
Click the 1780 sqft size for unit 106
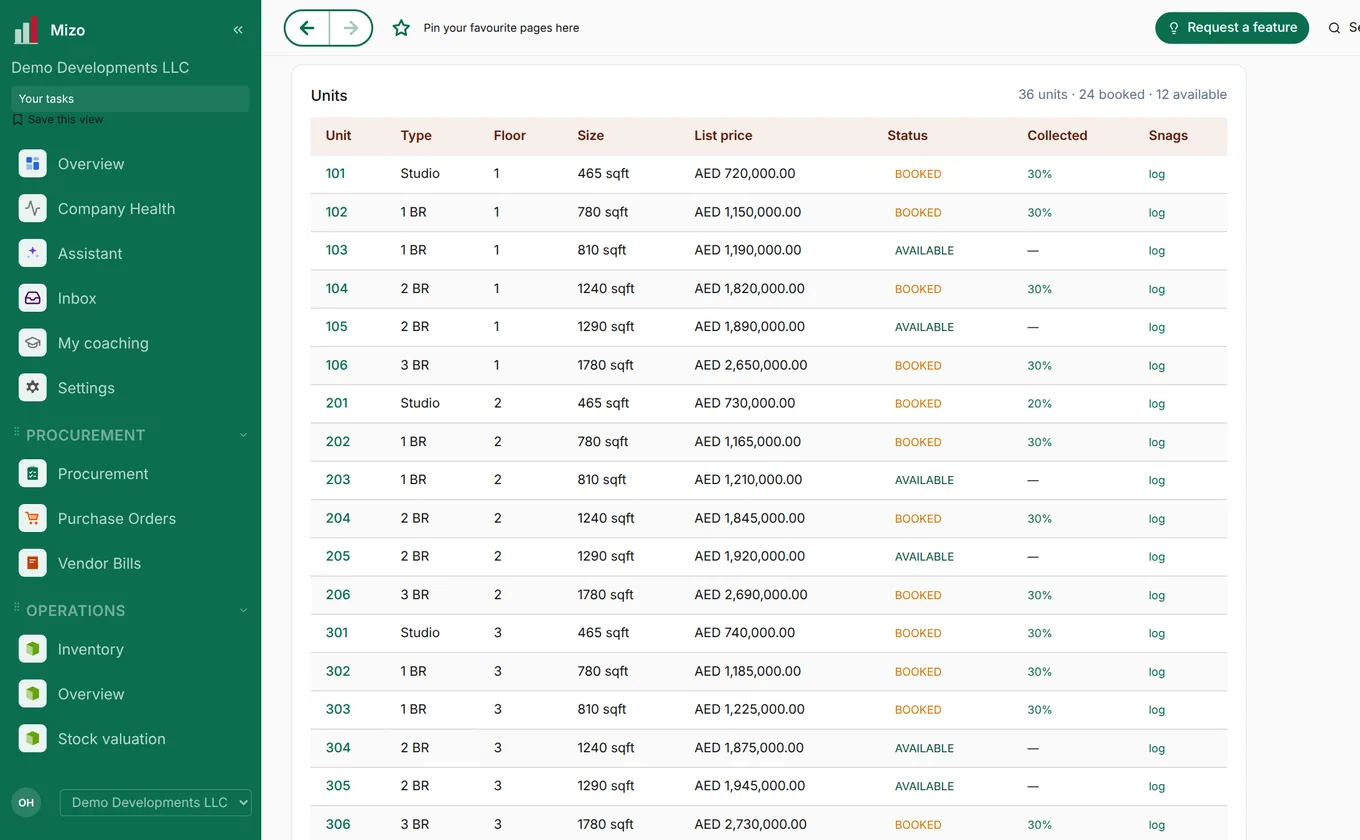pos(605,365)
